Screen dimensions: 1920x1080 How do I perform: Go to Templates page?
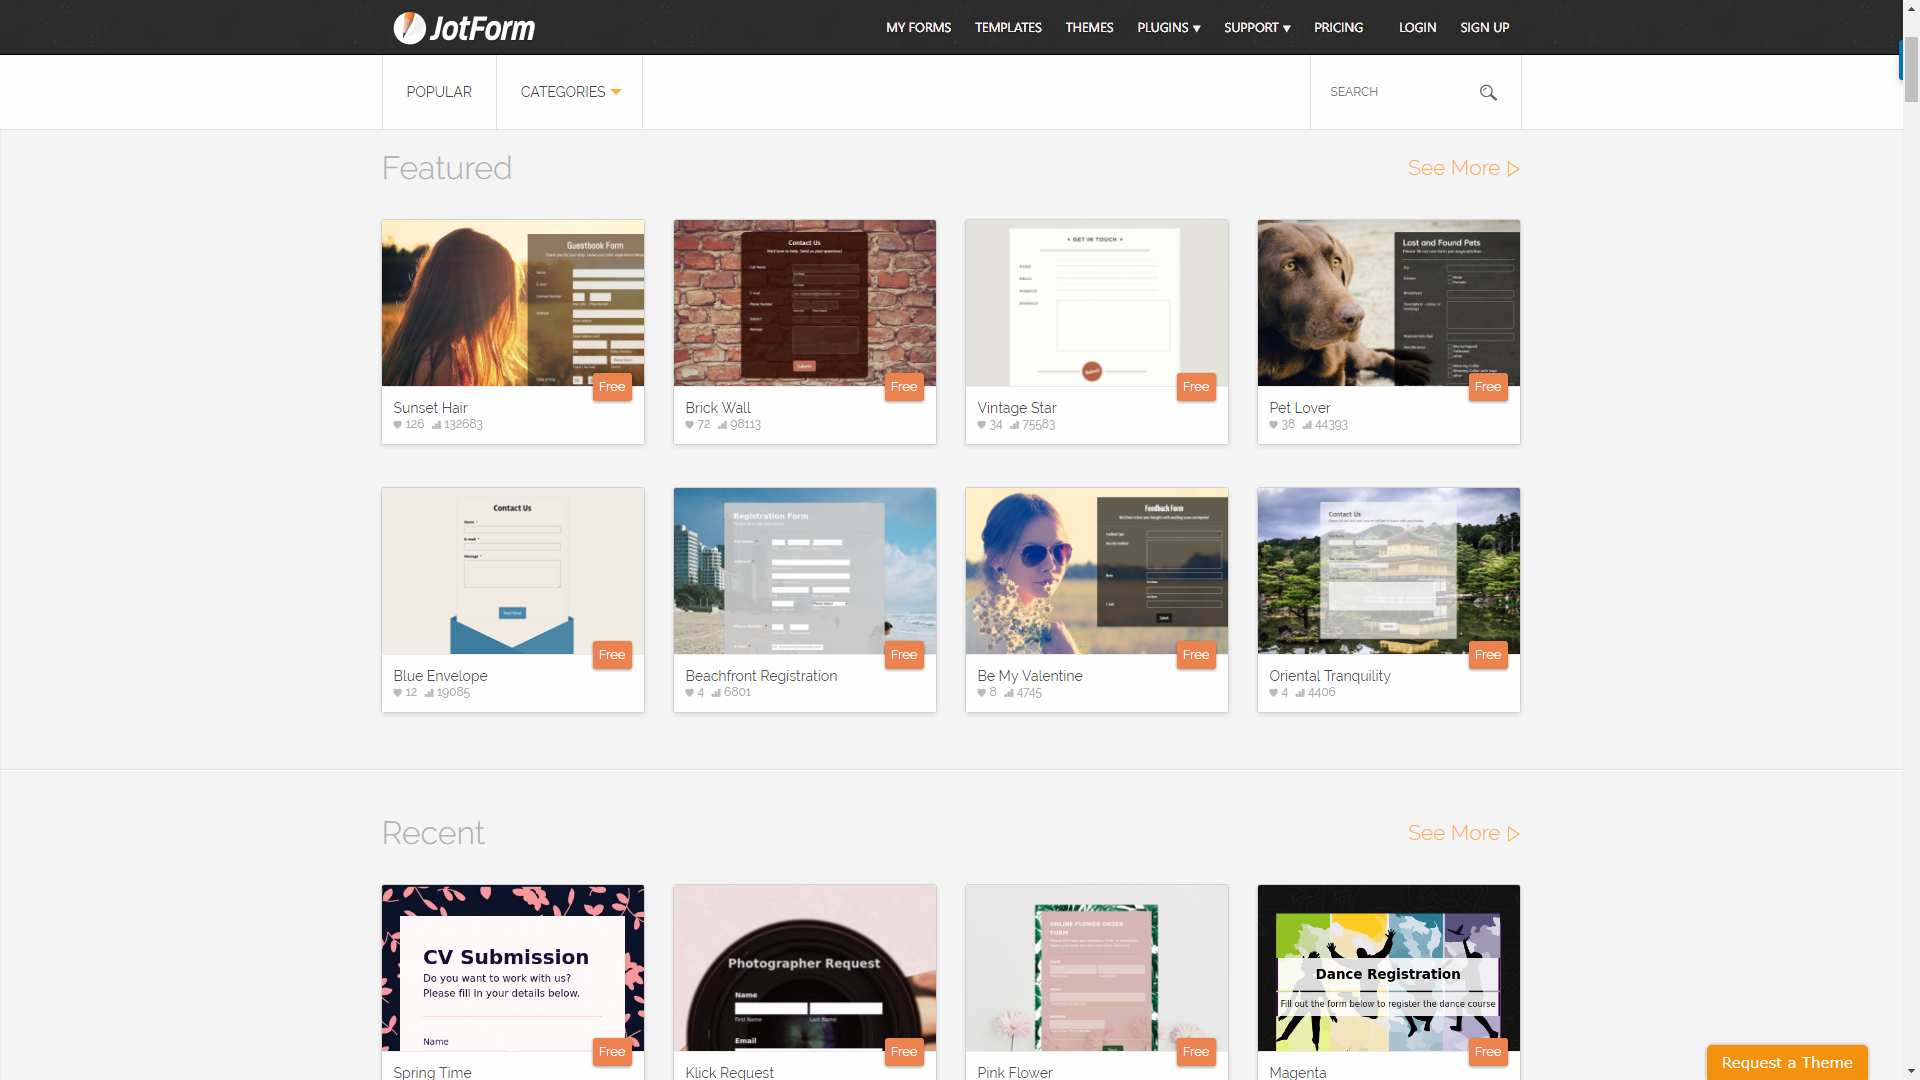(1008, 28)
